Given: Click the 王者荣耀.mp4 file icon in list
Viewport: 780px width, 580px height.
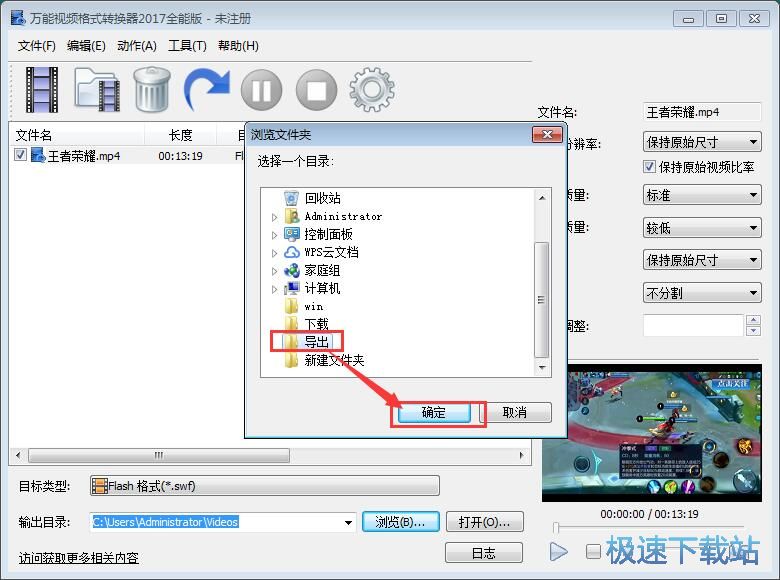Looking at the screenshot, I should 38,155.
